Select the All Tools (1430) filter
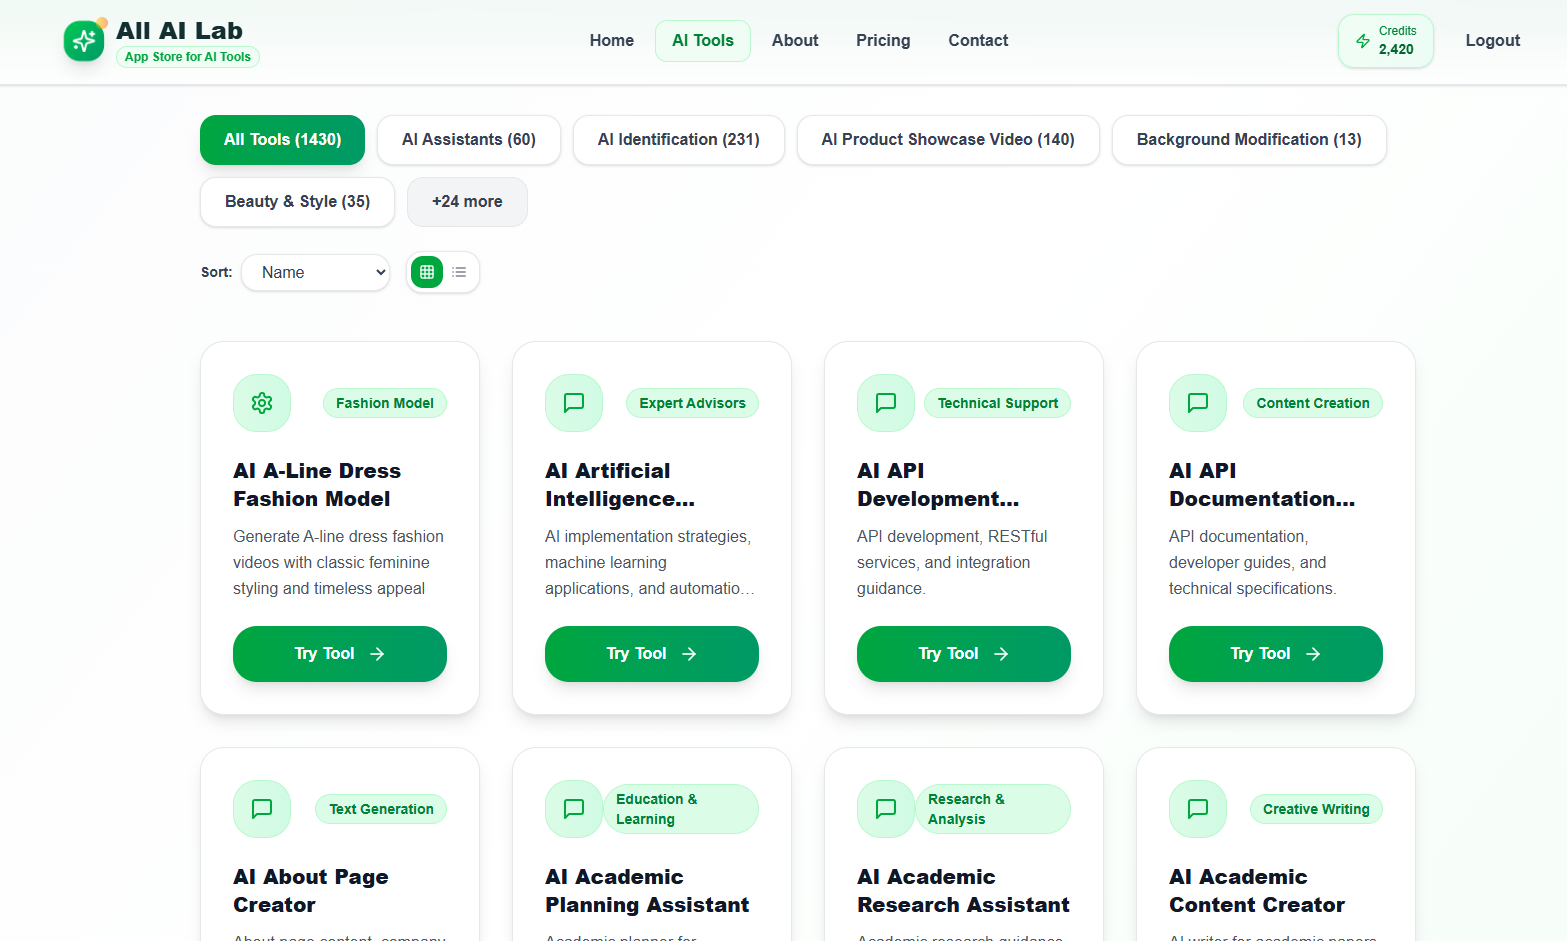 point(282,140)
